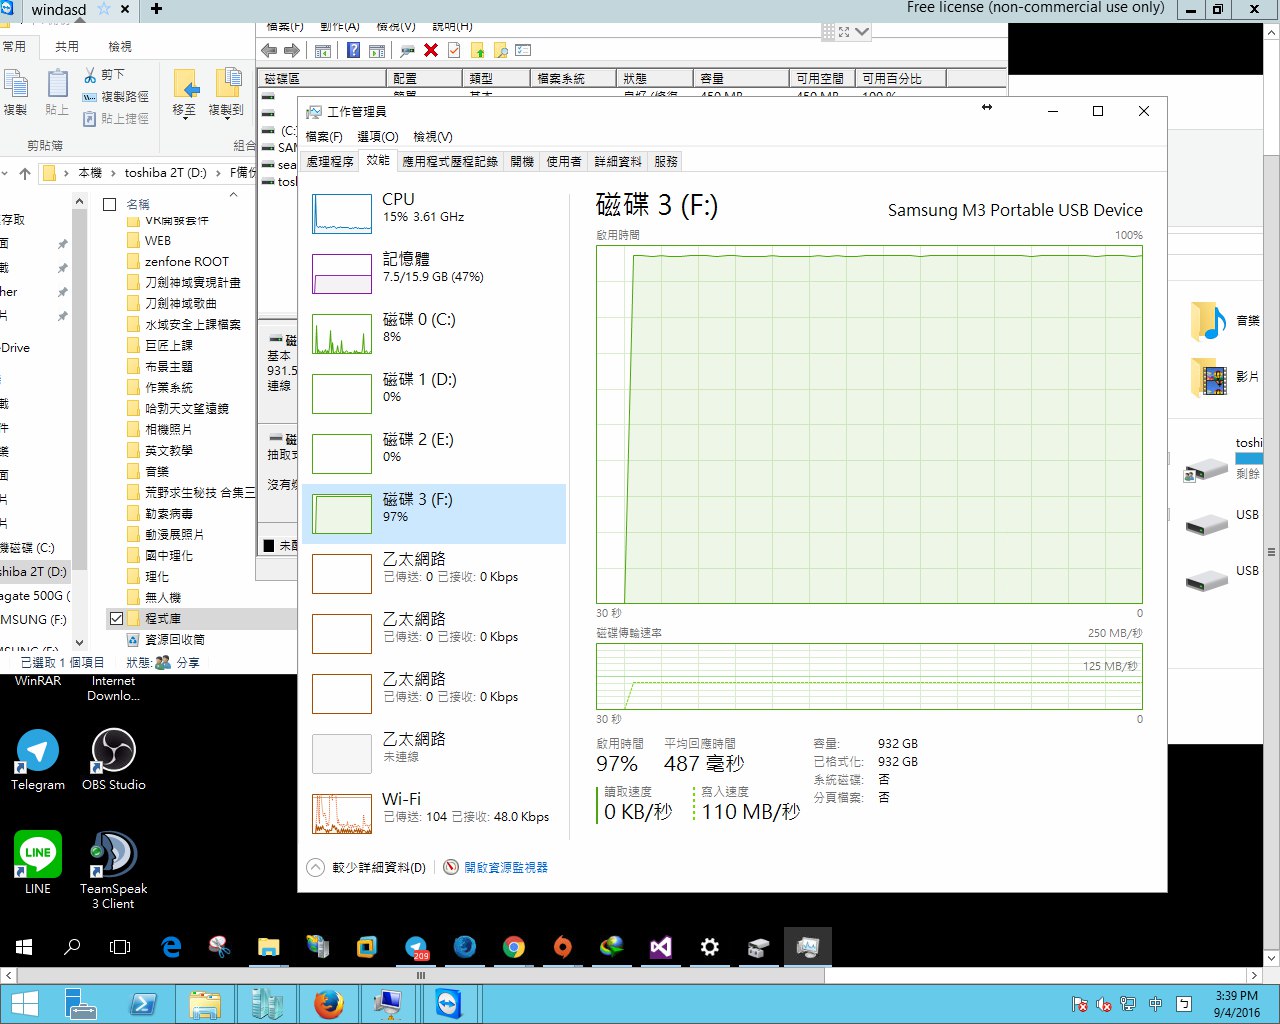Toggle the select-all checkbox beside 名稱

pos(110,204)
